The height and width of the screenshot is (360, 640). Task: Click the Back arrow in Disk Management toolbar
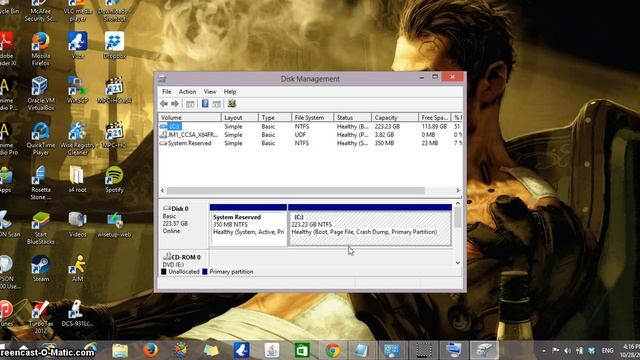pos(164,104)
